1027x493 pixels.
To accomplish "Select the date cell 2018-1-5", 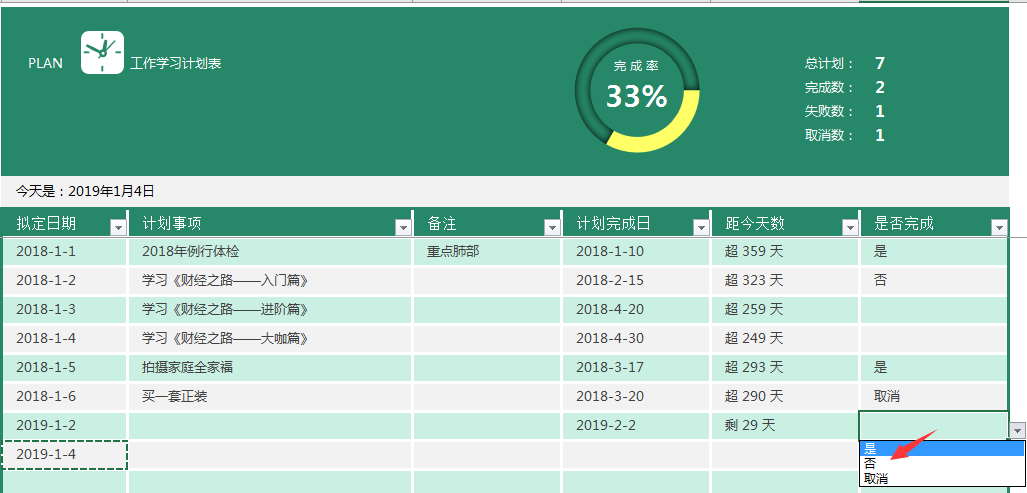I will point(65,367).
